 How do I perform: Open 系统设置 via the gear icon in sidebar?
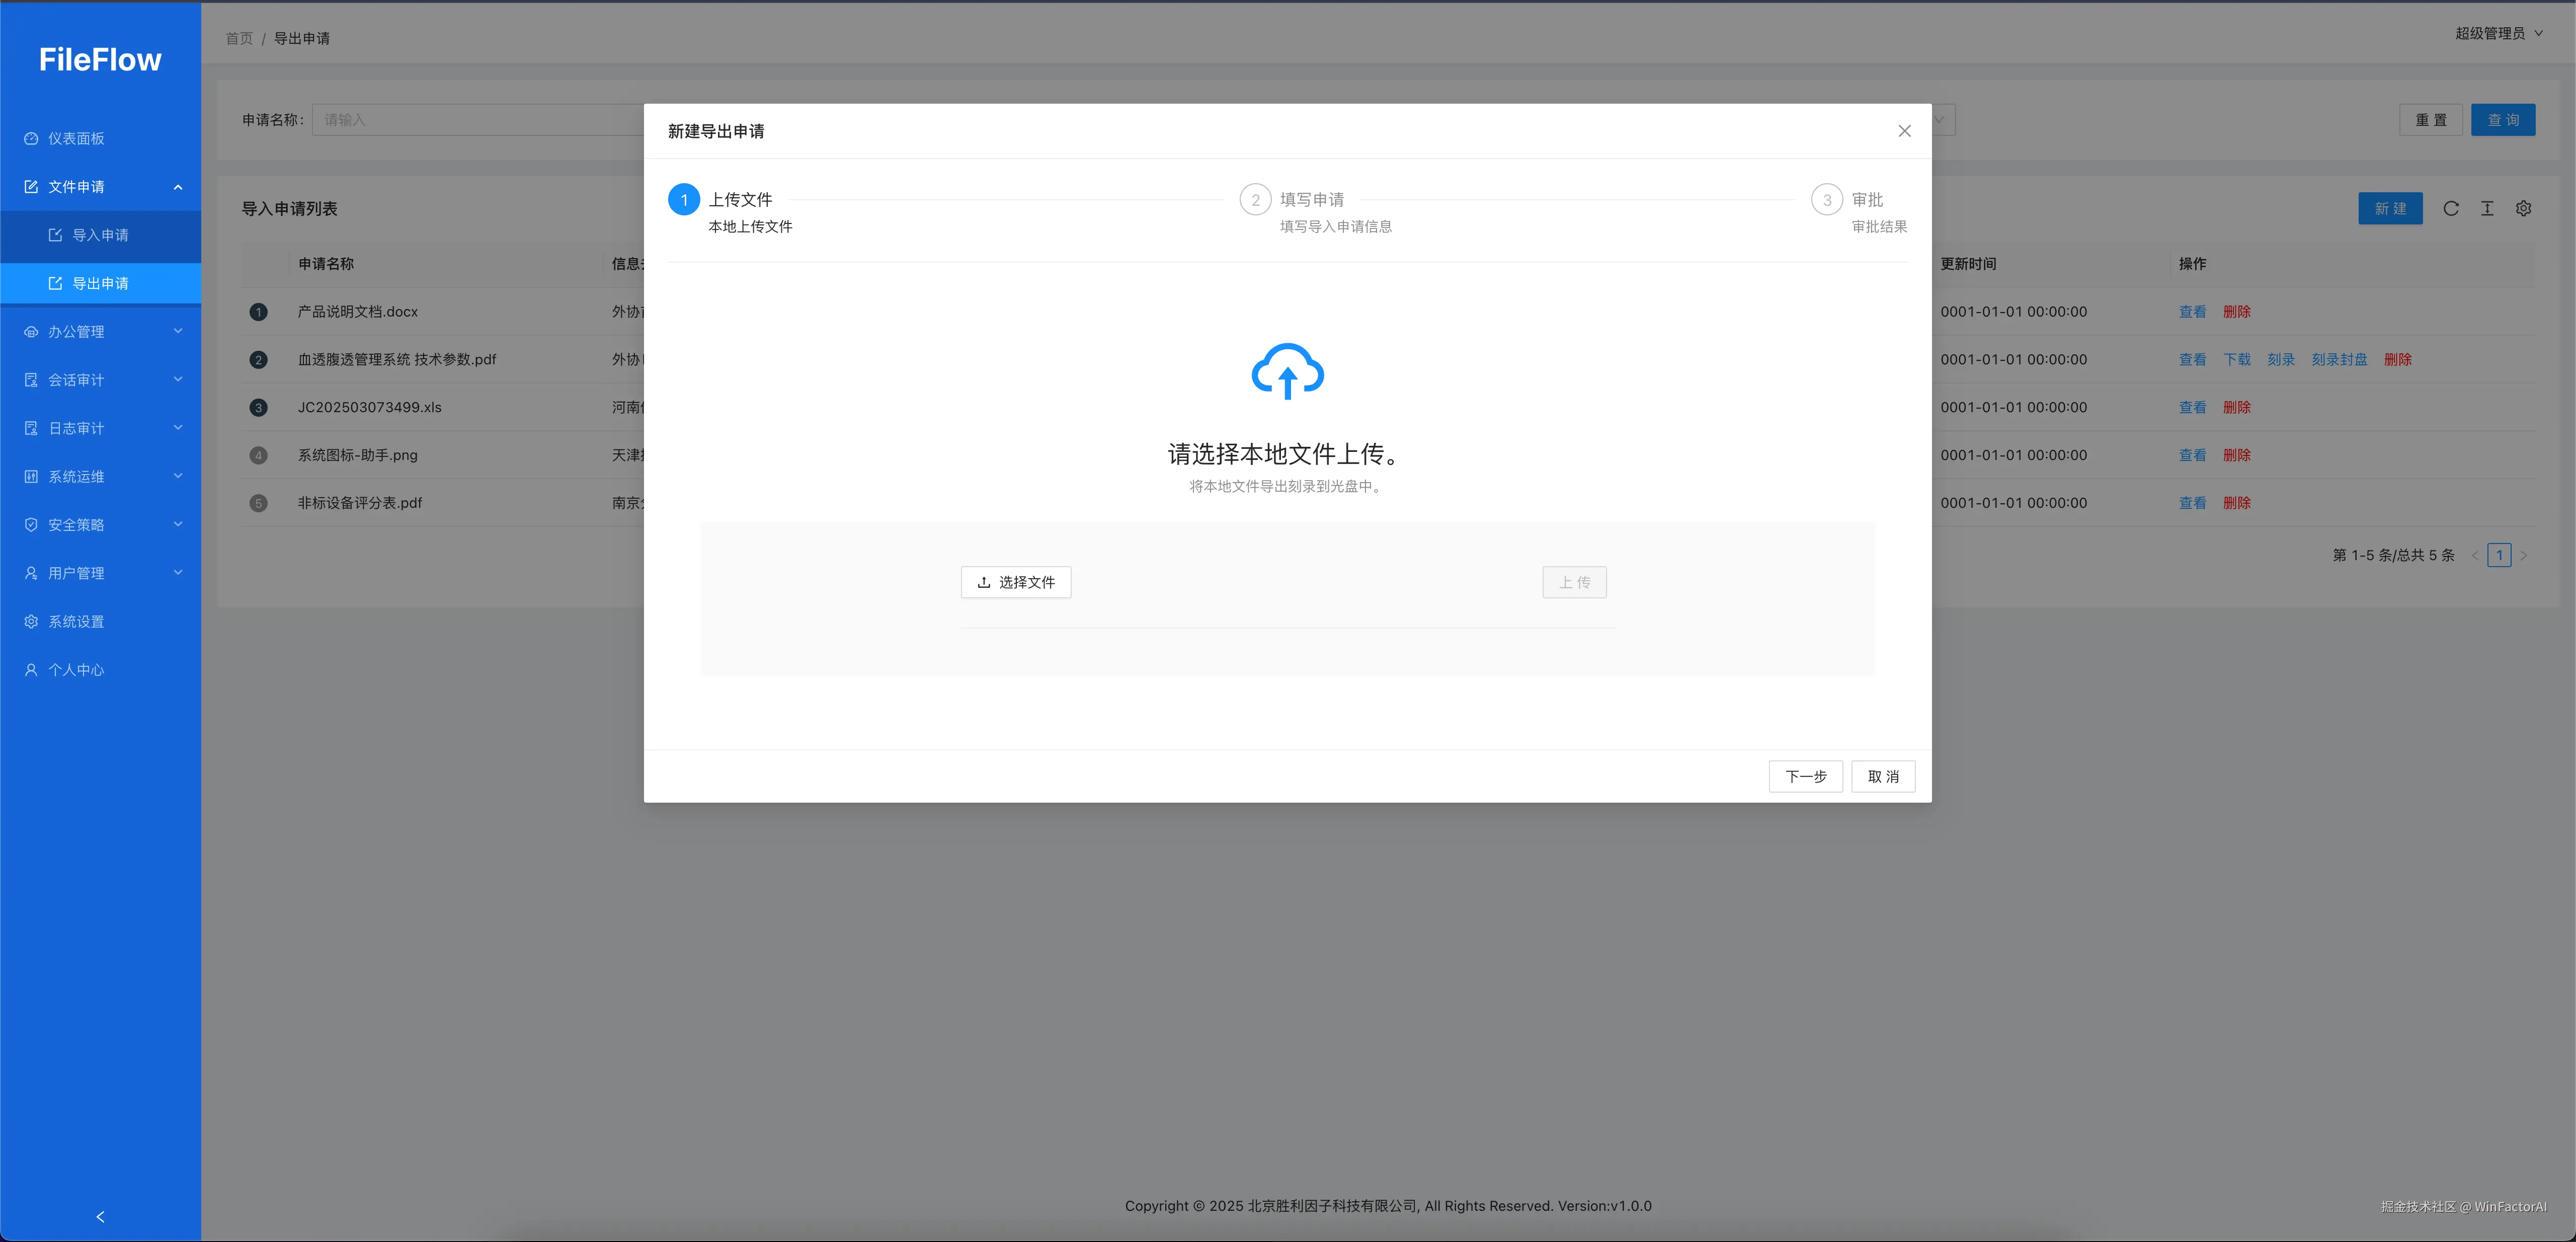click(30, 621)
